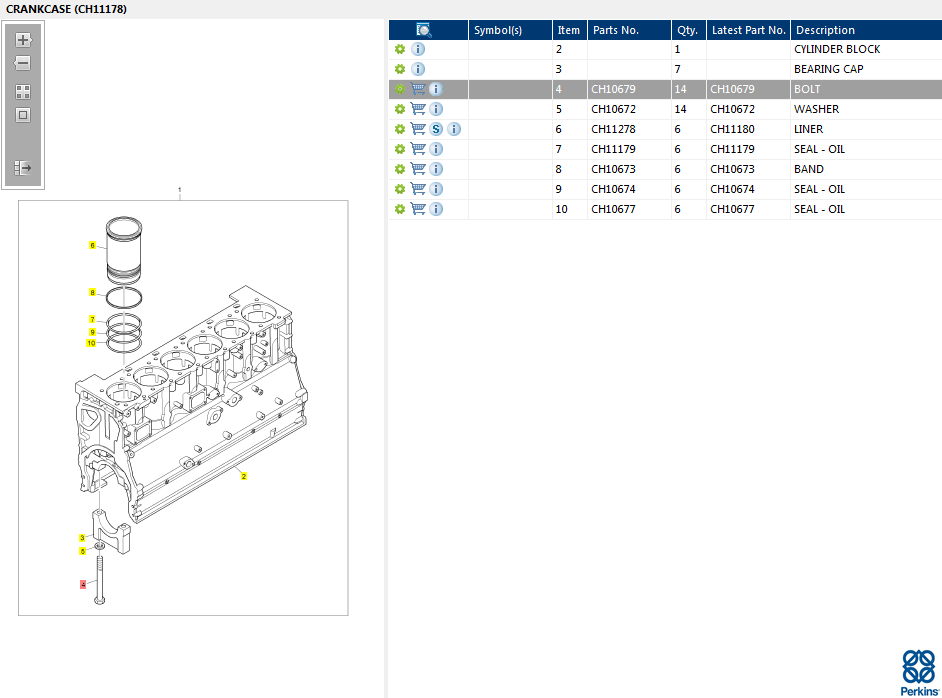This screenshot has width=942, height=698.
Task: Sort table by Parts No. column header
Action: point(615,30)
